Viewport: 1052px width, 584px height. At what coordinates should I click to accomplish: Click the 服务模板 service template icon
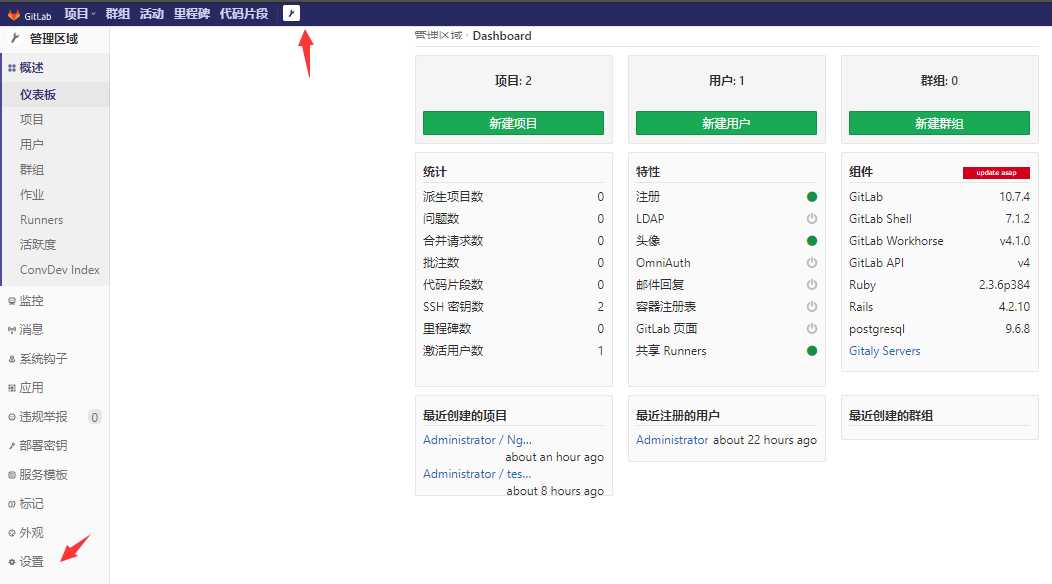pos(11,475)
